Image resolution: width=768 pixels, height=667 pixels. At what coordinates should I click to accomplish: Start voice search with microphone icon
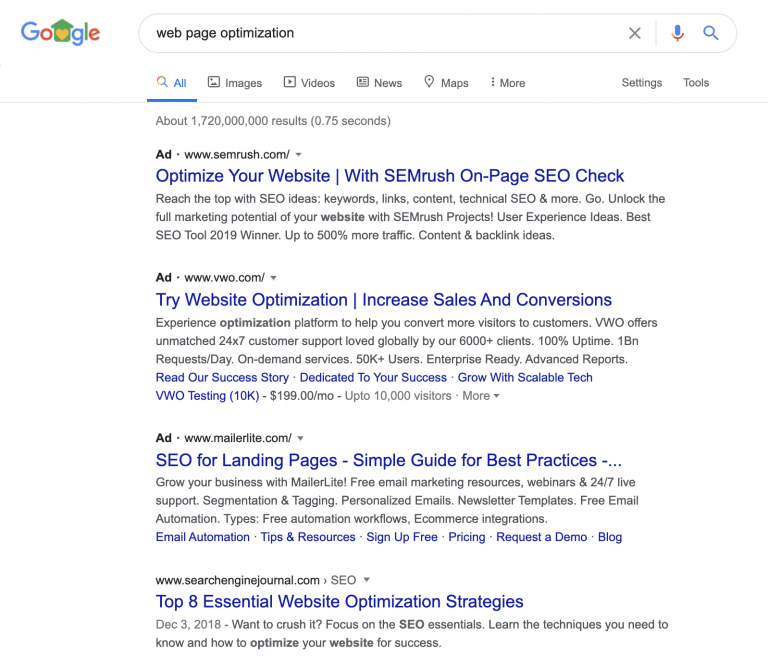point(677,33)
